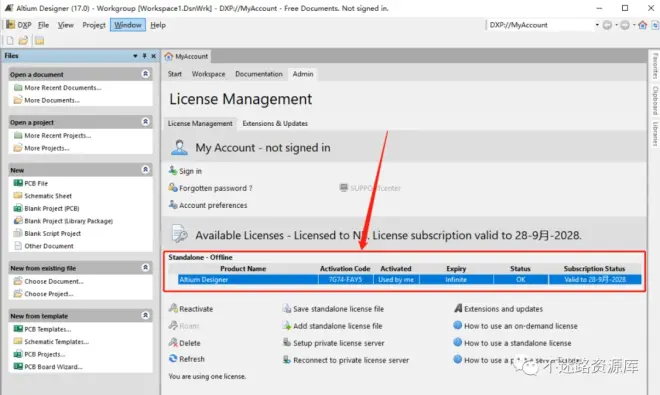The height and width of the screenshot is (395, 660).
Task: Open the Libraries side panel tab
Action: pyautogui.click(x=655, y=134)
